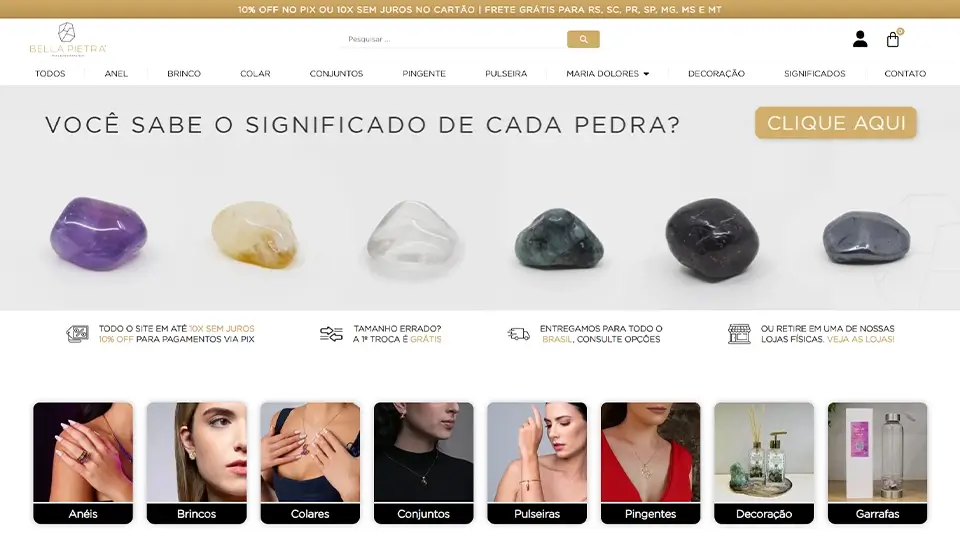
Task: Click the physical store icon
Action: 739,334
